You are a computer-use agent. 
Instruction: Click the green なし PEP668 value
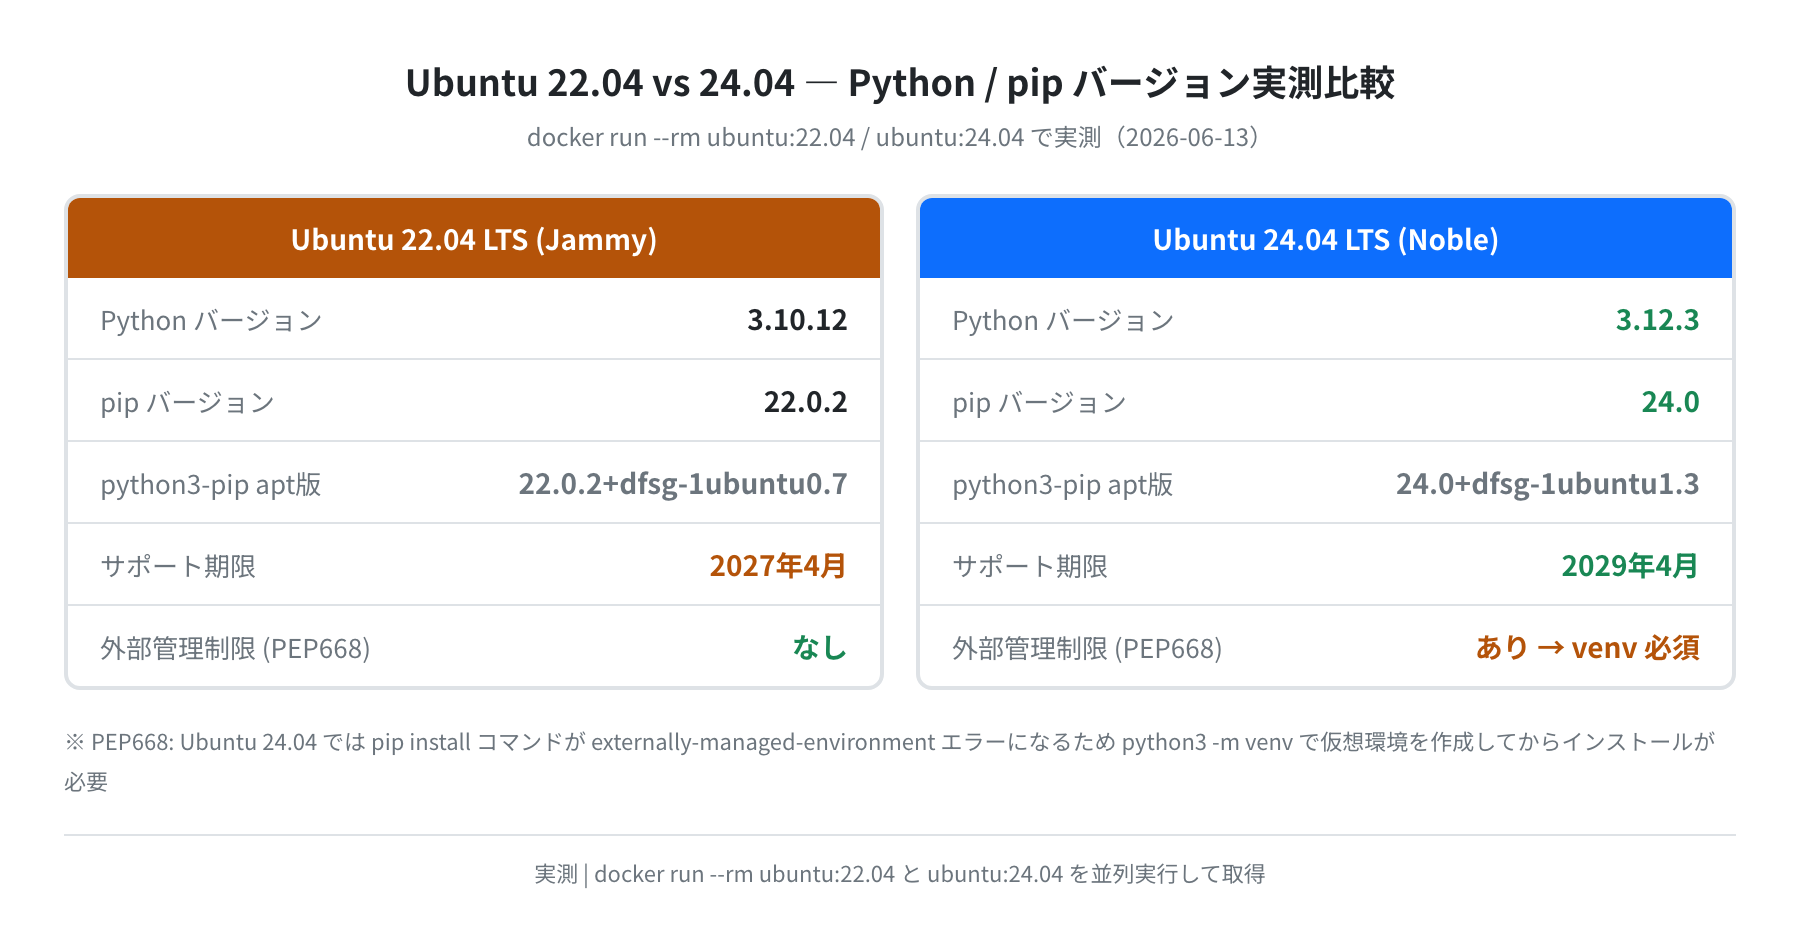point(820,648)
